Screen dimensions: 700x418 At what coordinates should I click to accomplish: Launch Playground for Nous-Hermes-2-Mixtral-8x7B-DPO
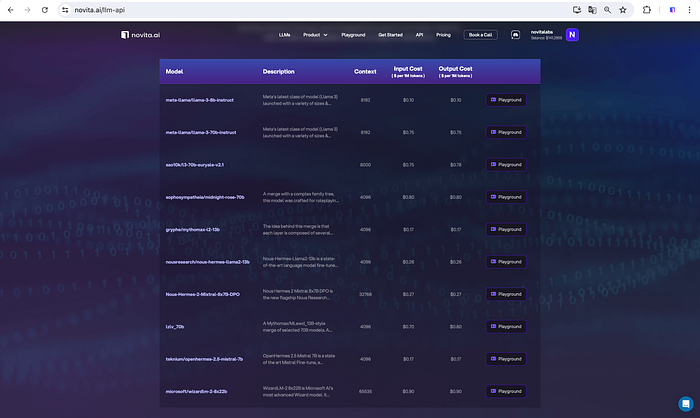506,294
